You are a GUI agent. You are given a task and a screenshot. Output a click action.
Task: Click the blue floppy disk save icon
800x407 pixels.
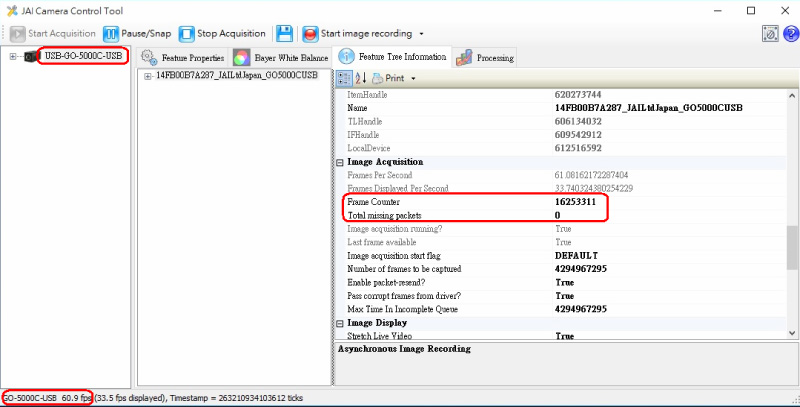click(x=284, y=33)
